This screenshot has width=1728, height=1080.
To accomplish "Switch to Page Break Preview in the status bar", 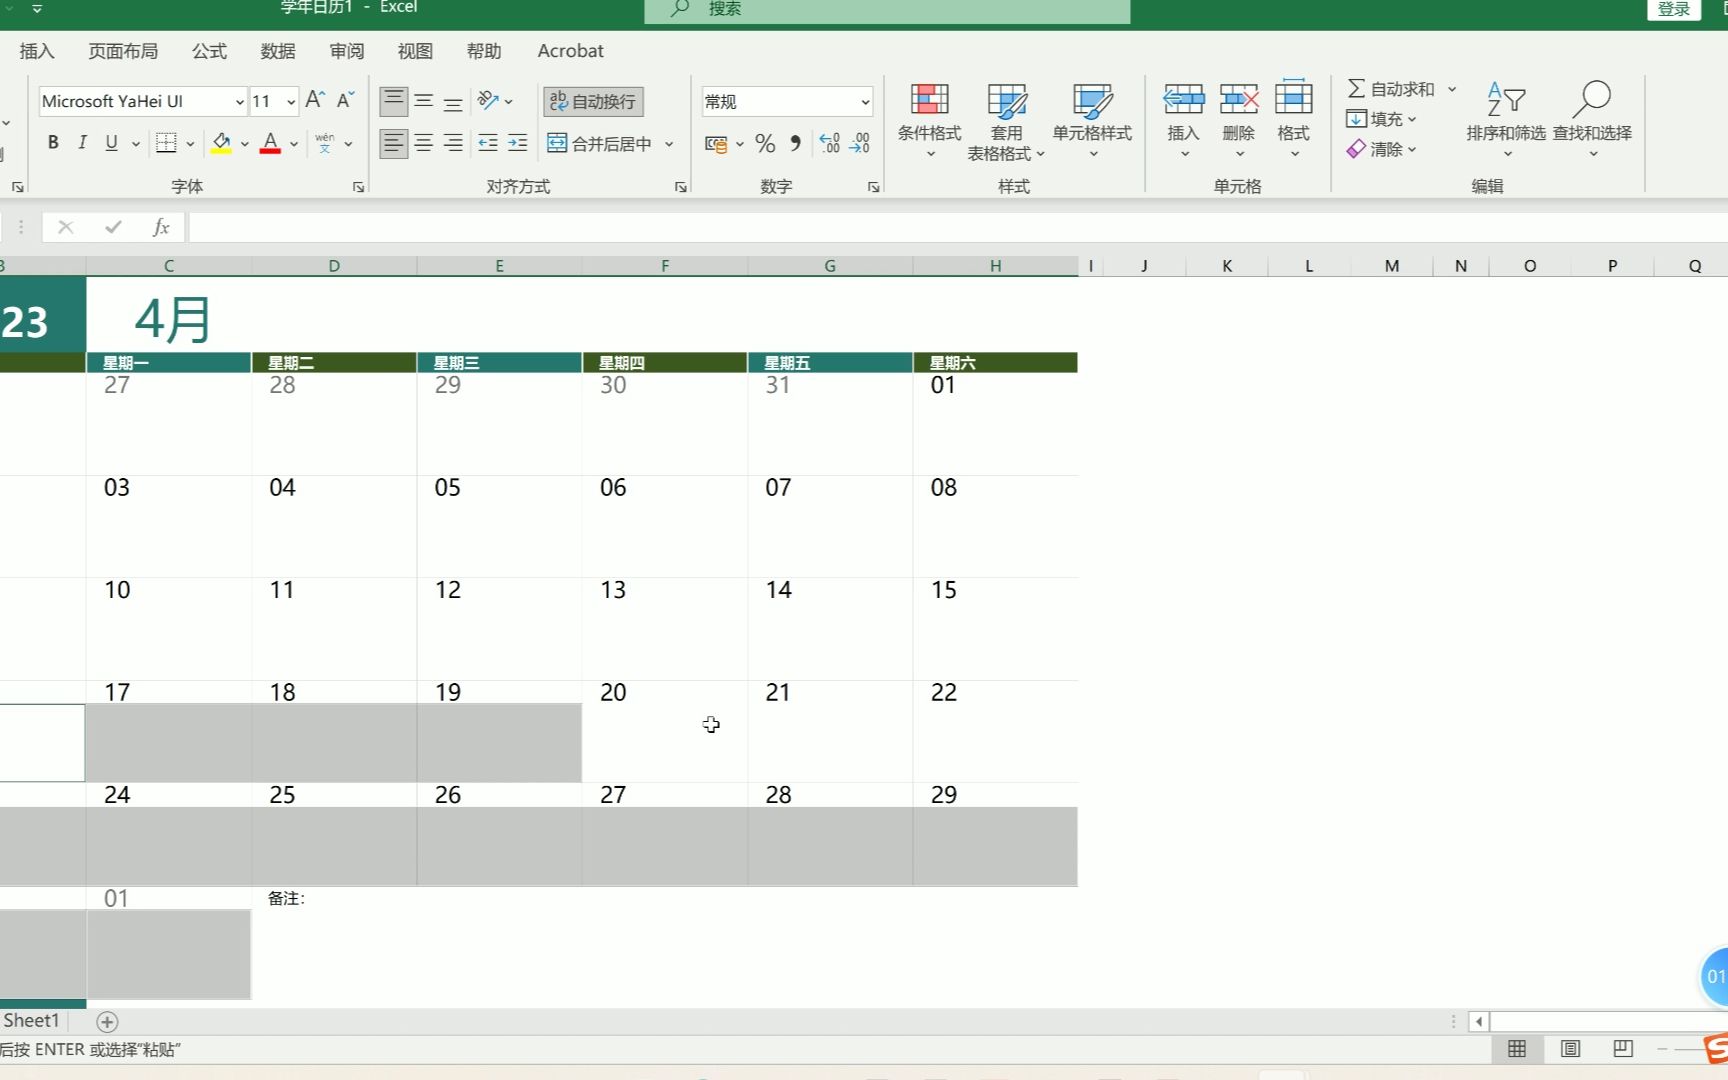I will (1623, 1048).
